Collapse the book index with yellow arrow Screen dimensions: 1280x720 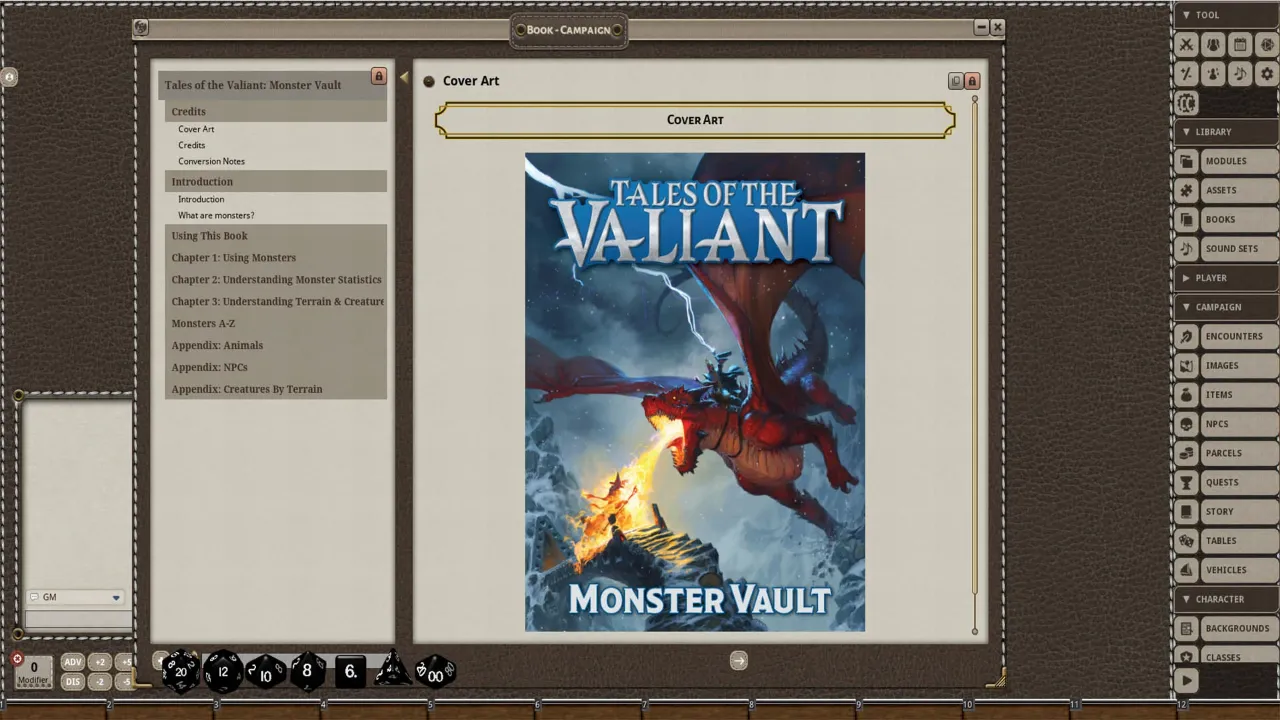click(x=404, y=77)
